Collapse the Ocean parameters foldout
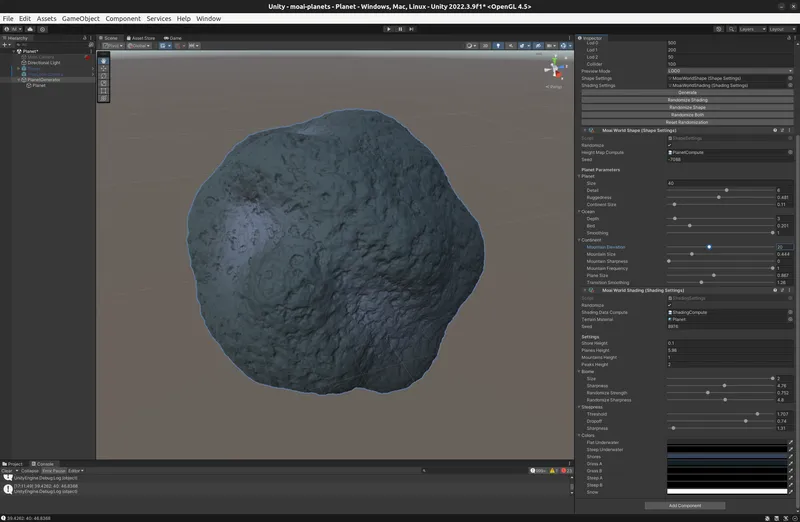This screenshot has width=800, height=522. pos(579,211)
